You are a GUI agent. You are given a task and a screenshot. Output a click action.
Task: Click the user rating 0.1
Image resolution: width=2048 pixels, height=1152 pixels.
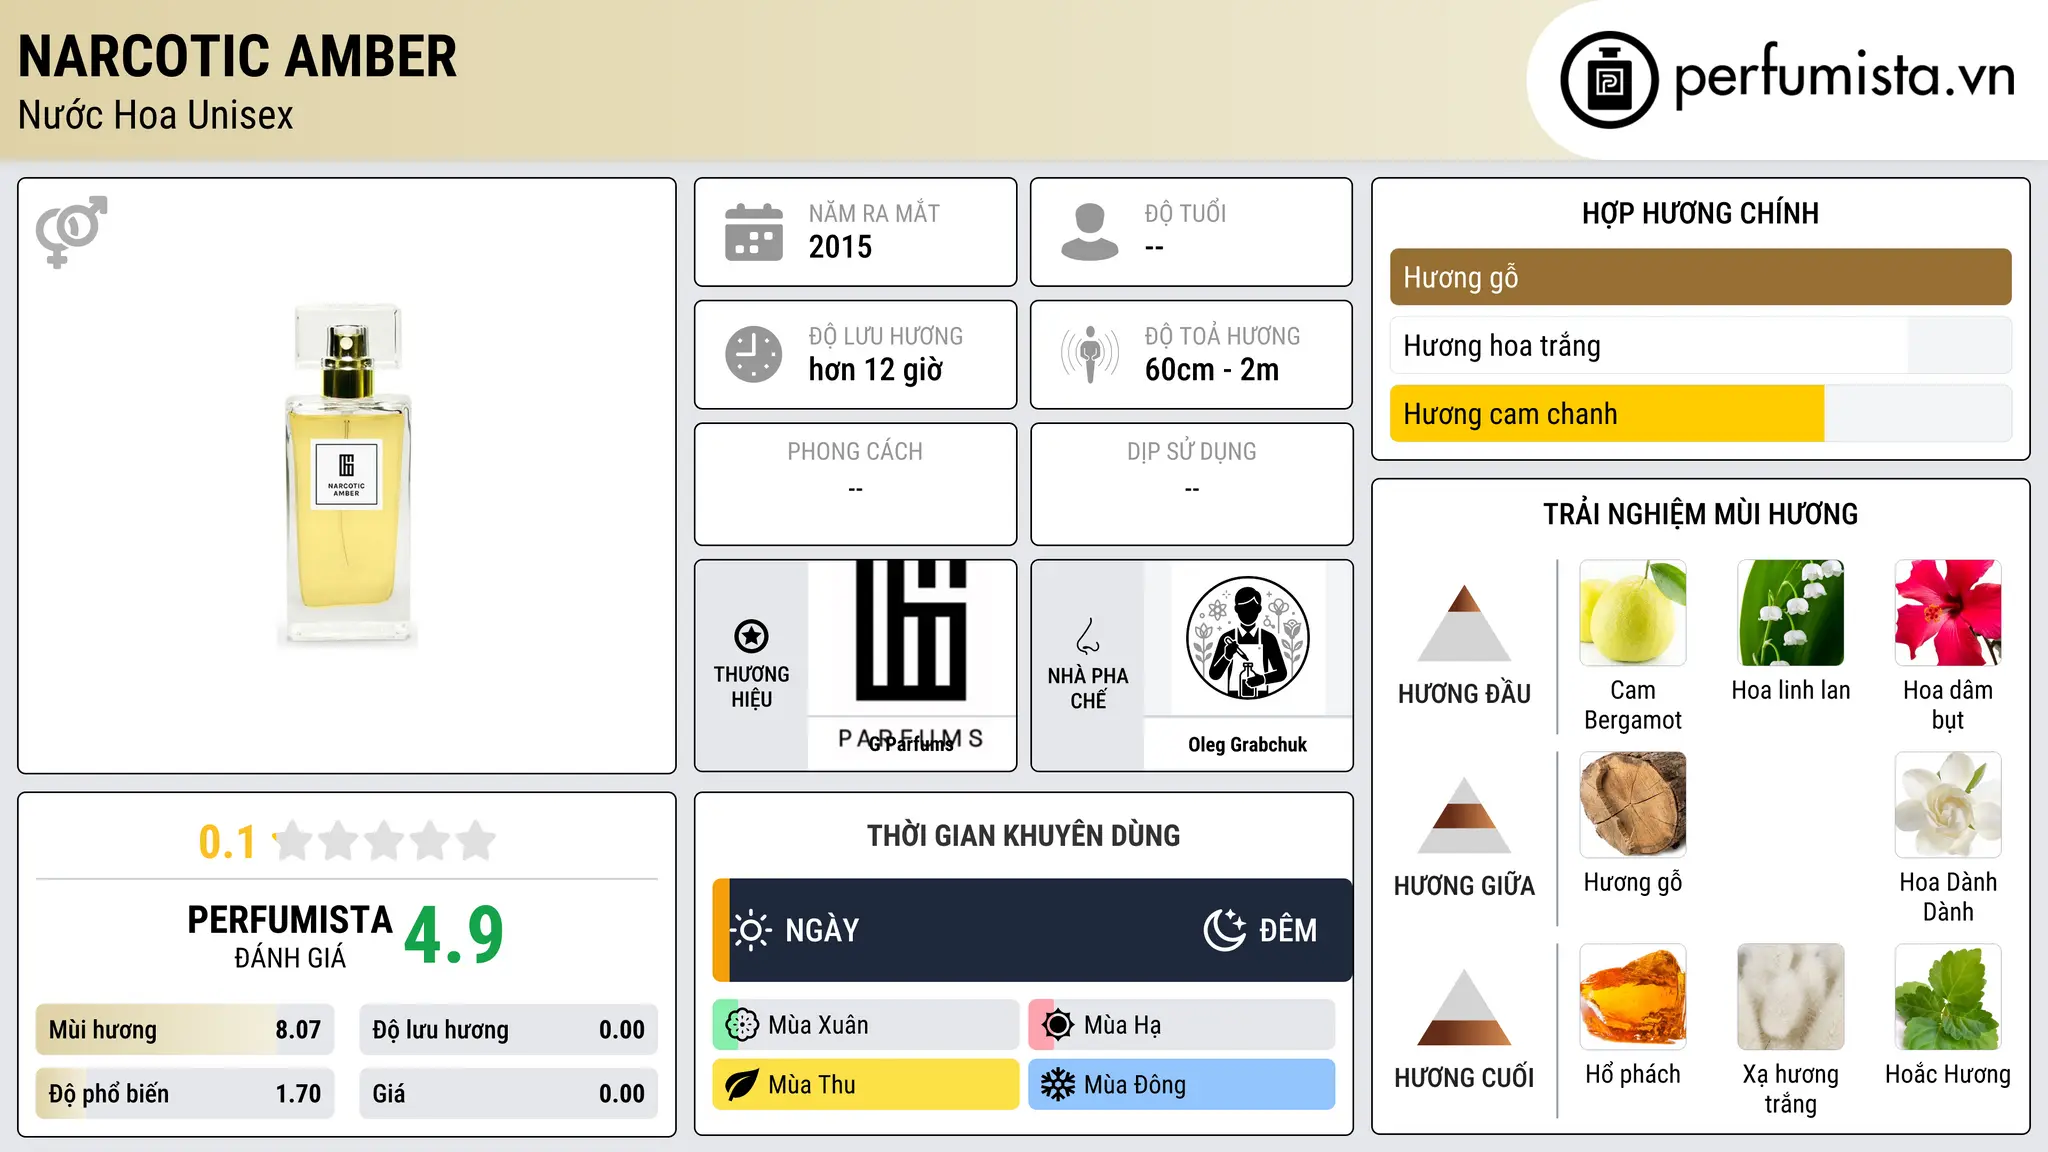[x=227, y=842]
